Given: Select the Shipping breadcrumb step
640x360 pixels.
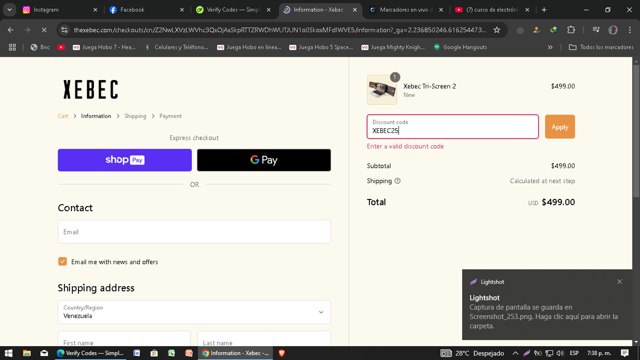Looking at the screenshot, I should (x=135, y=116).
